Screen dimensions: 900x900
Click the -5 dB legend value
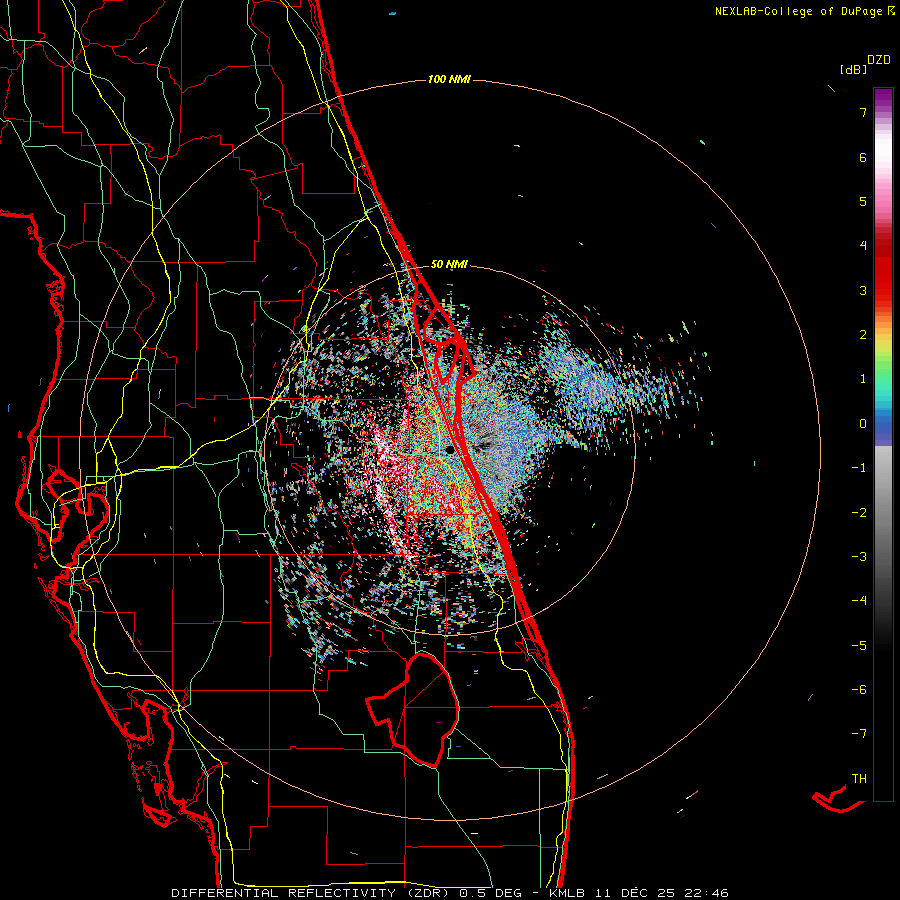click(x=859, y=646)
